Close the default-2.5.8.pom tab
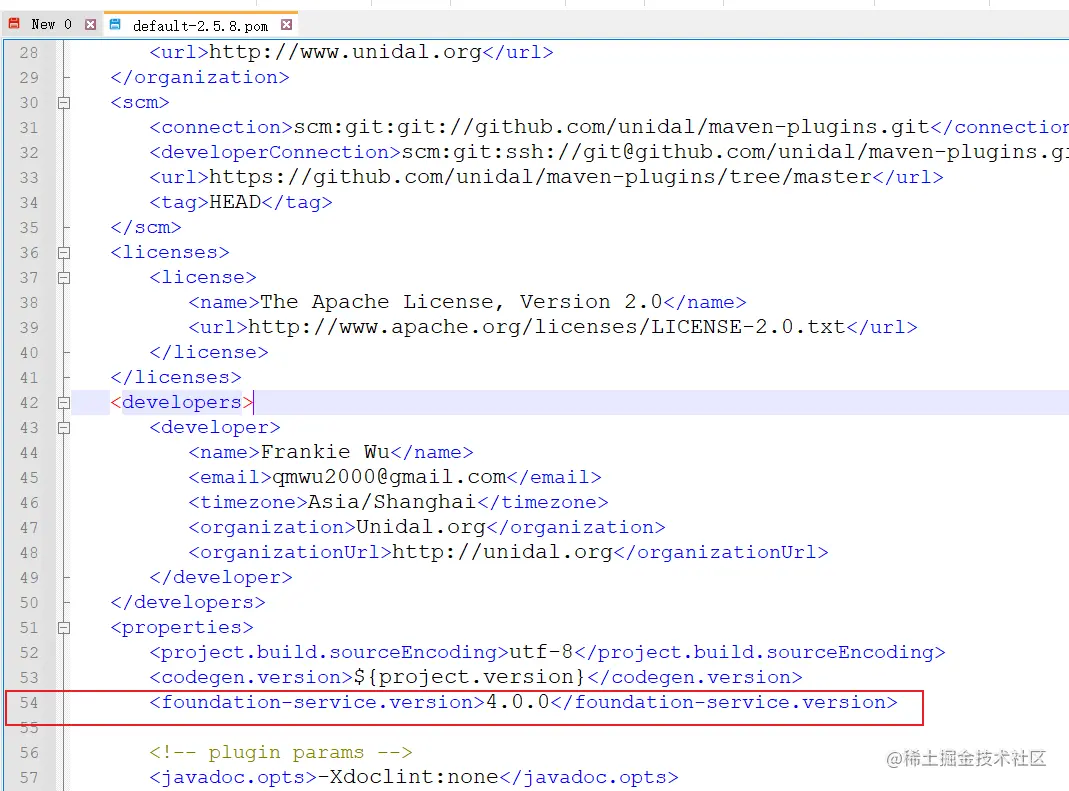The width and height of the screenshot is (1069, 791). 286,25
